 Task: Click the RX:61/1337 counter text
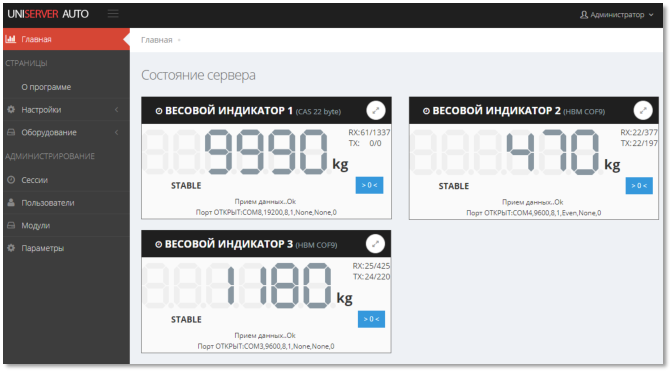(x=369, y=132)
